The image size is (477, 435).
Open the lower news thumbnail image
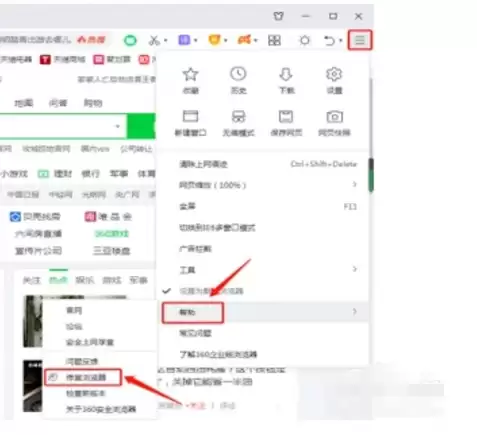pyautogui.click(x=32, y=386)
